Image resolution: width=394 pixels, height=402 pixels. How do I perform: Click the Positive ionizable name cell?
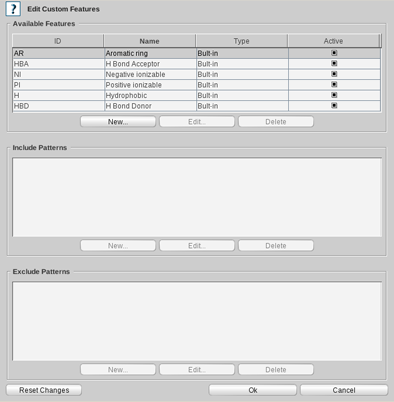tap(150, 85)
